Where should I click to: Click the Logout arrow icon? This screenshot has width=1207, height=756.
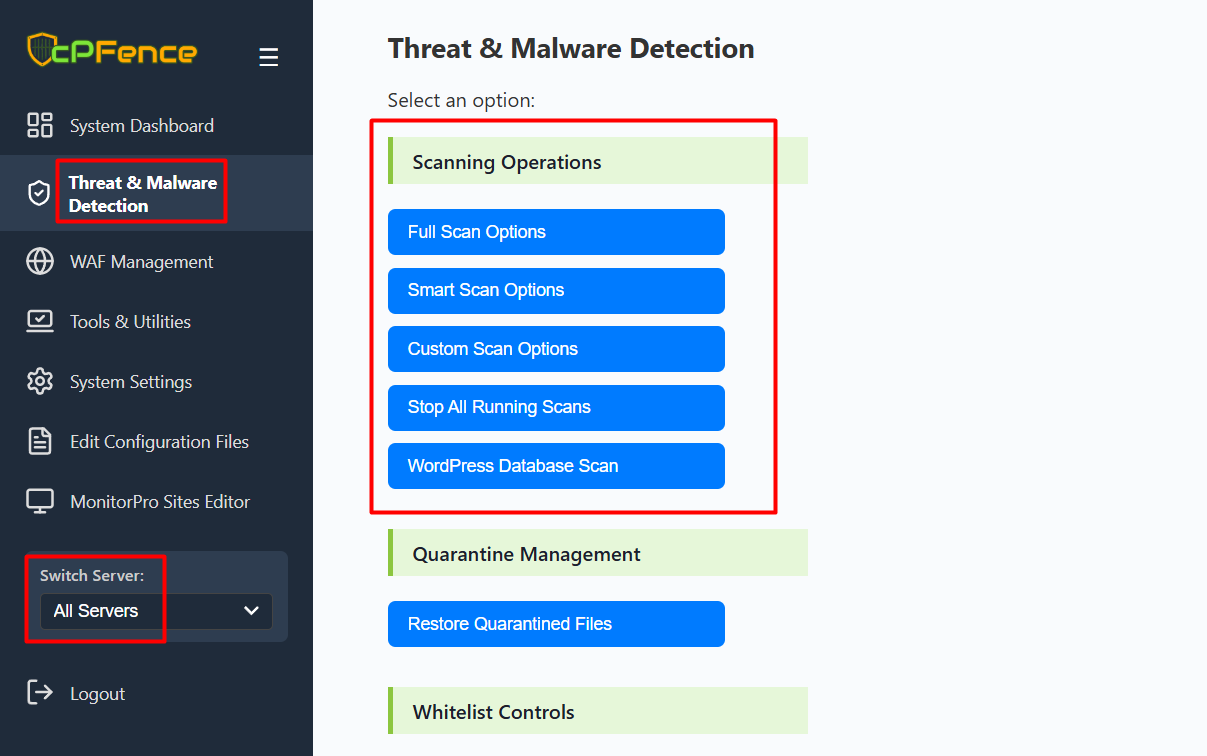40,692
